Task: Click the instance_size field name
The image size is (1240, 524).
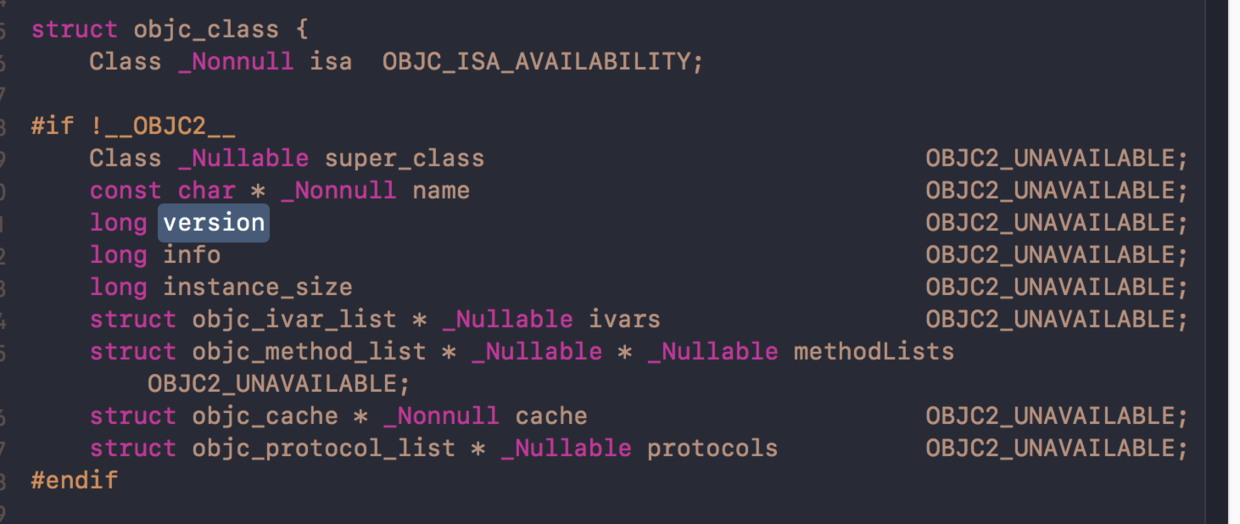Action: (x=258, y=287)
